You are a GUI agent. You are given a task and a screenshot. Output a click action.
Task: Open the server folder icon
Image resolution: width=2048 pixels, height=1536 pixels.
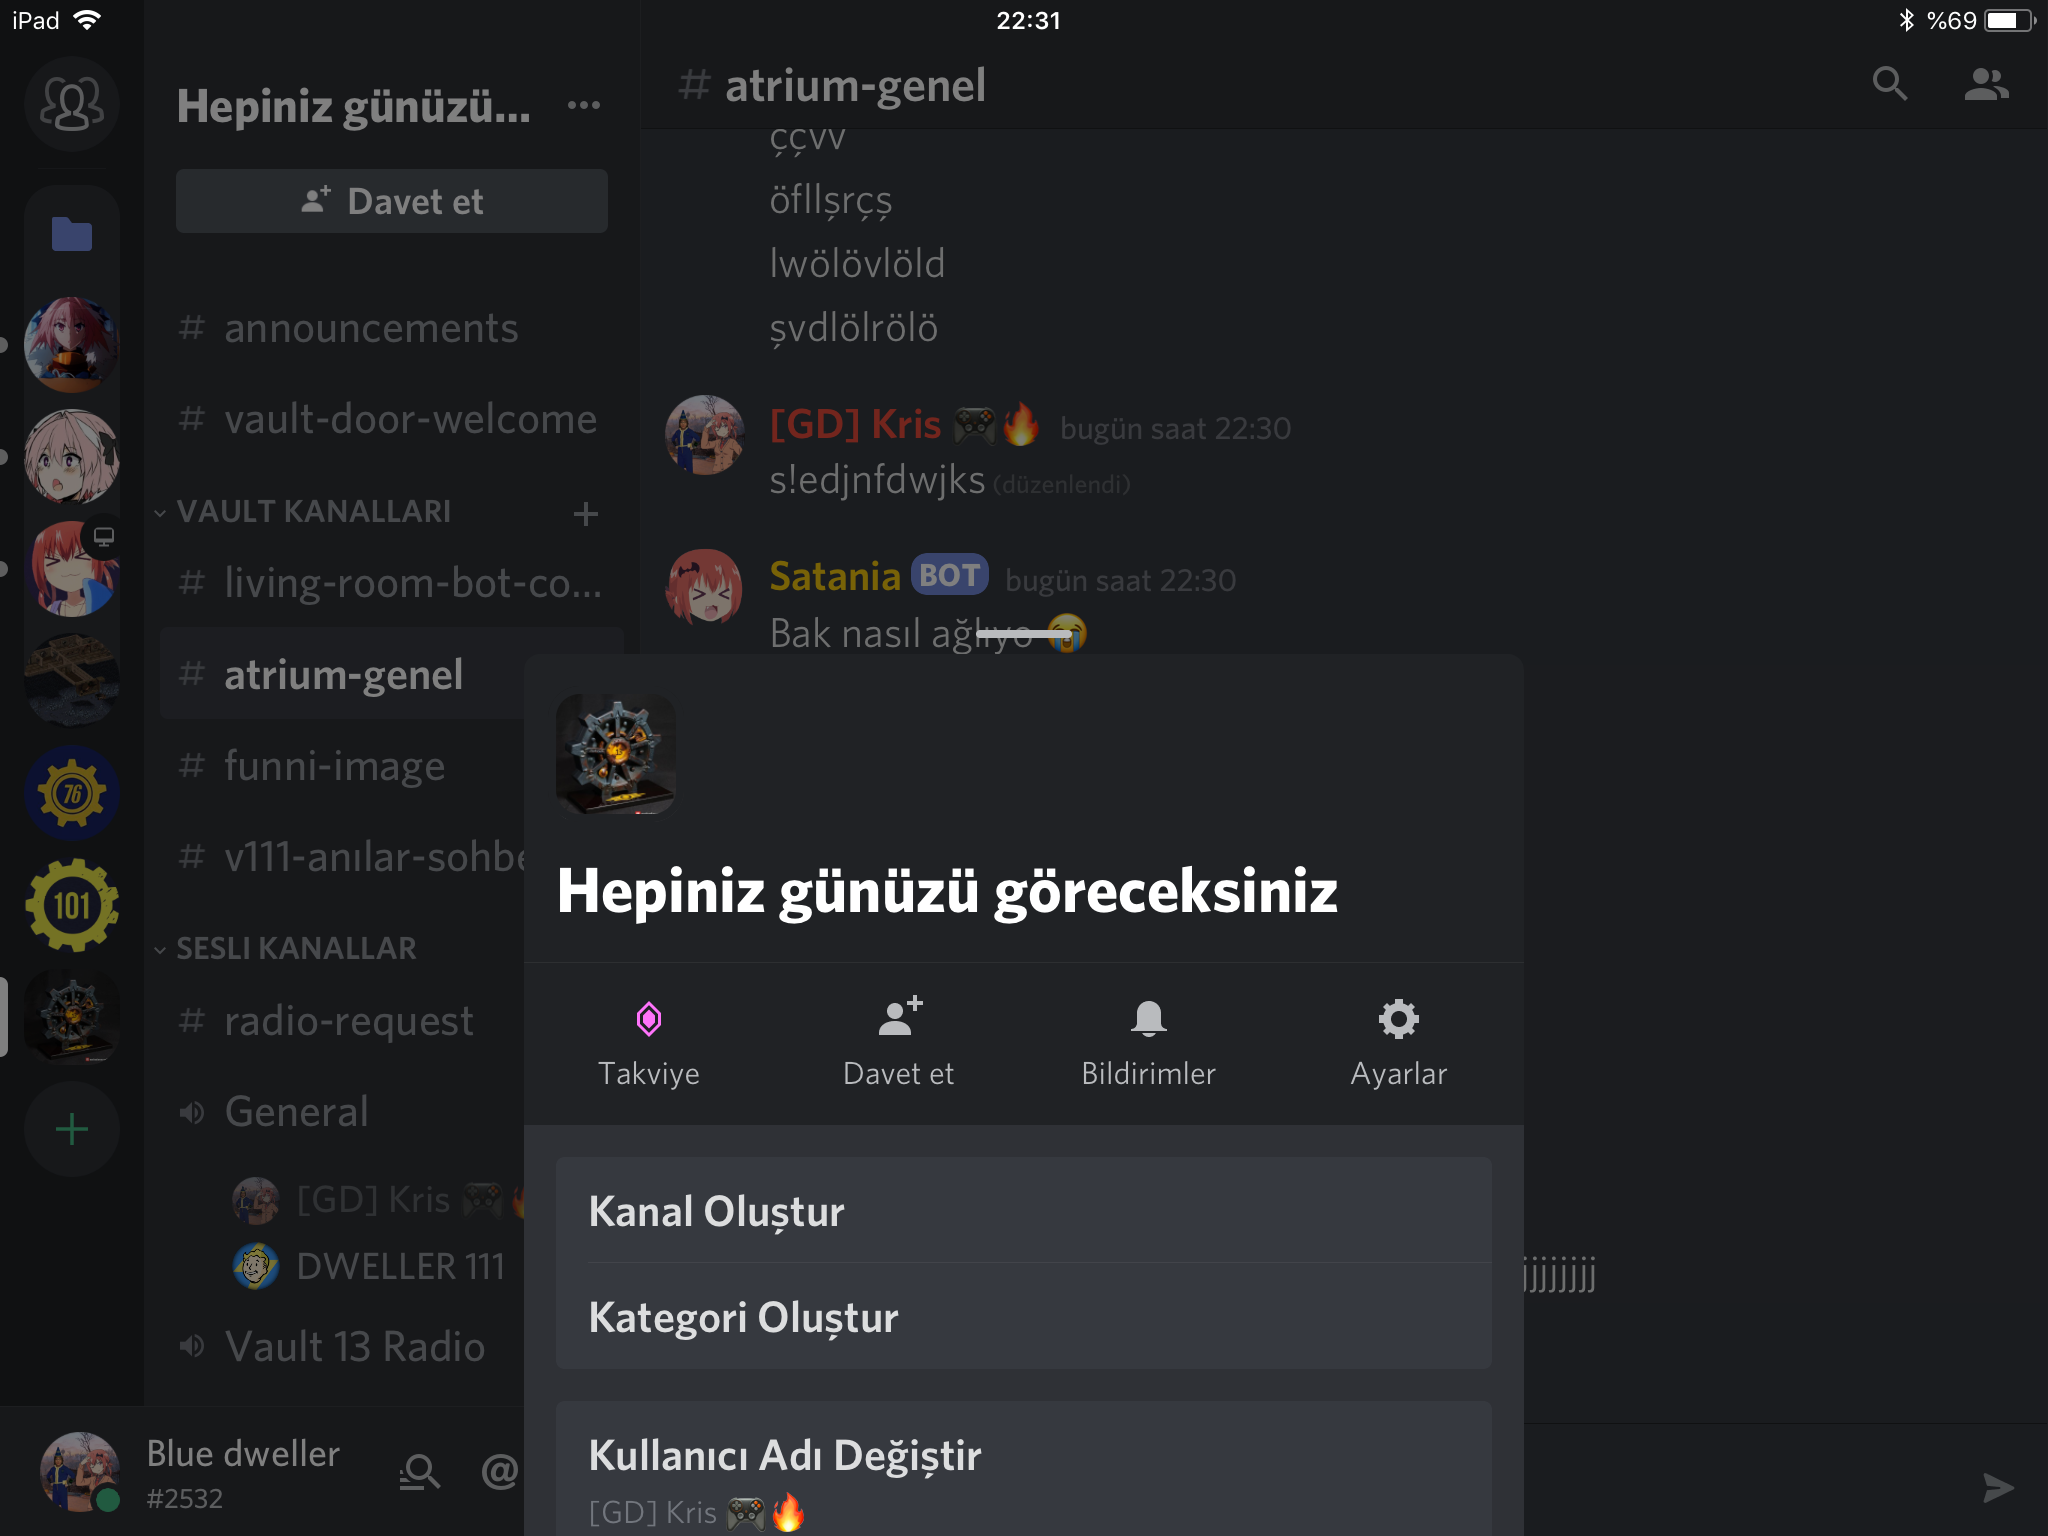71,234
